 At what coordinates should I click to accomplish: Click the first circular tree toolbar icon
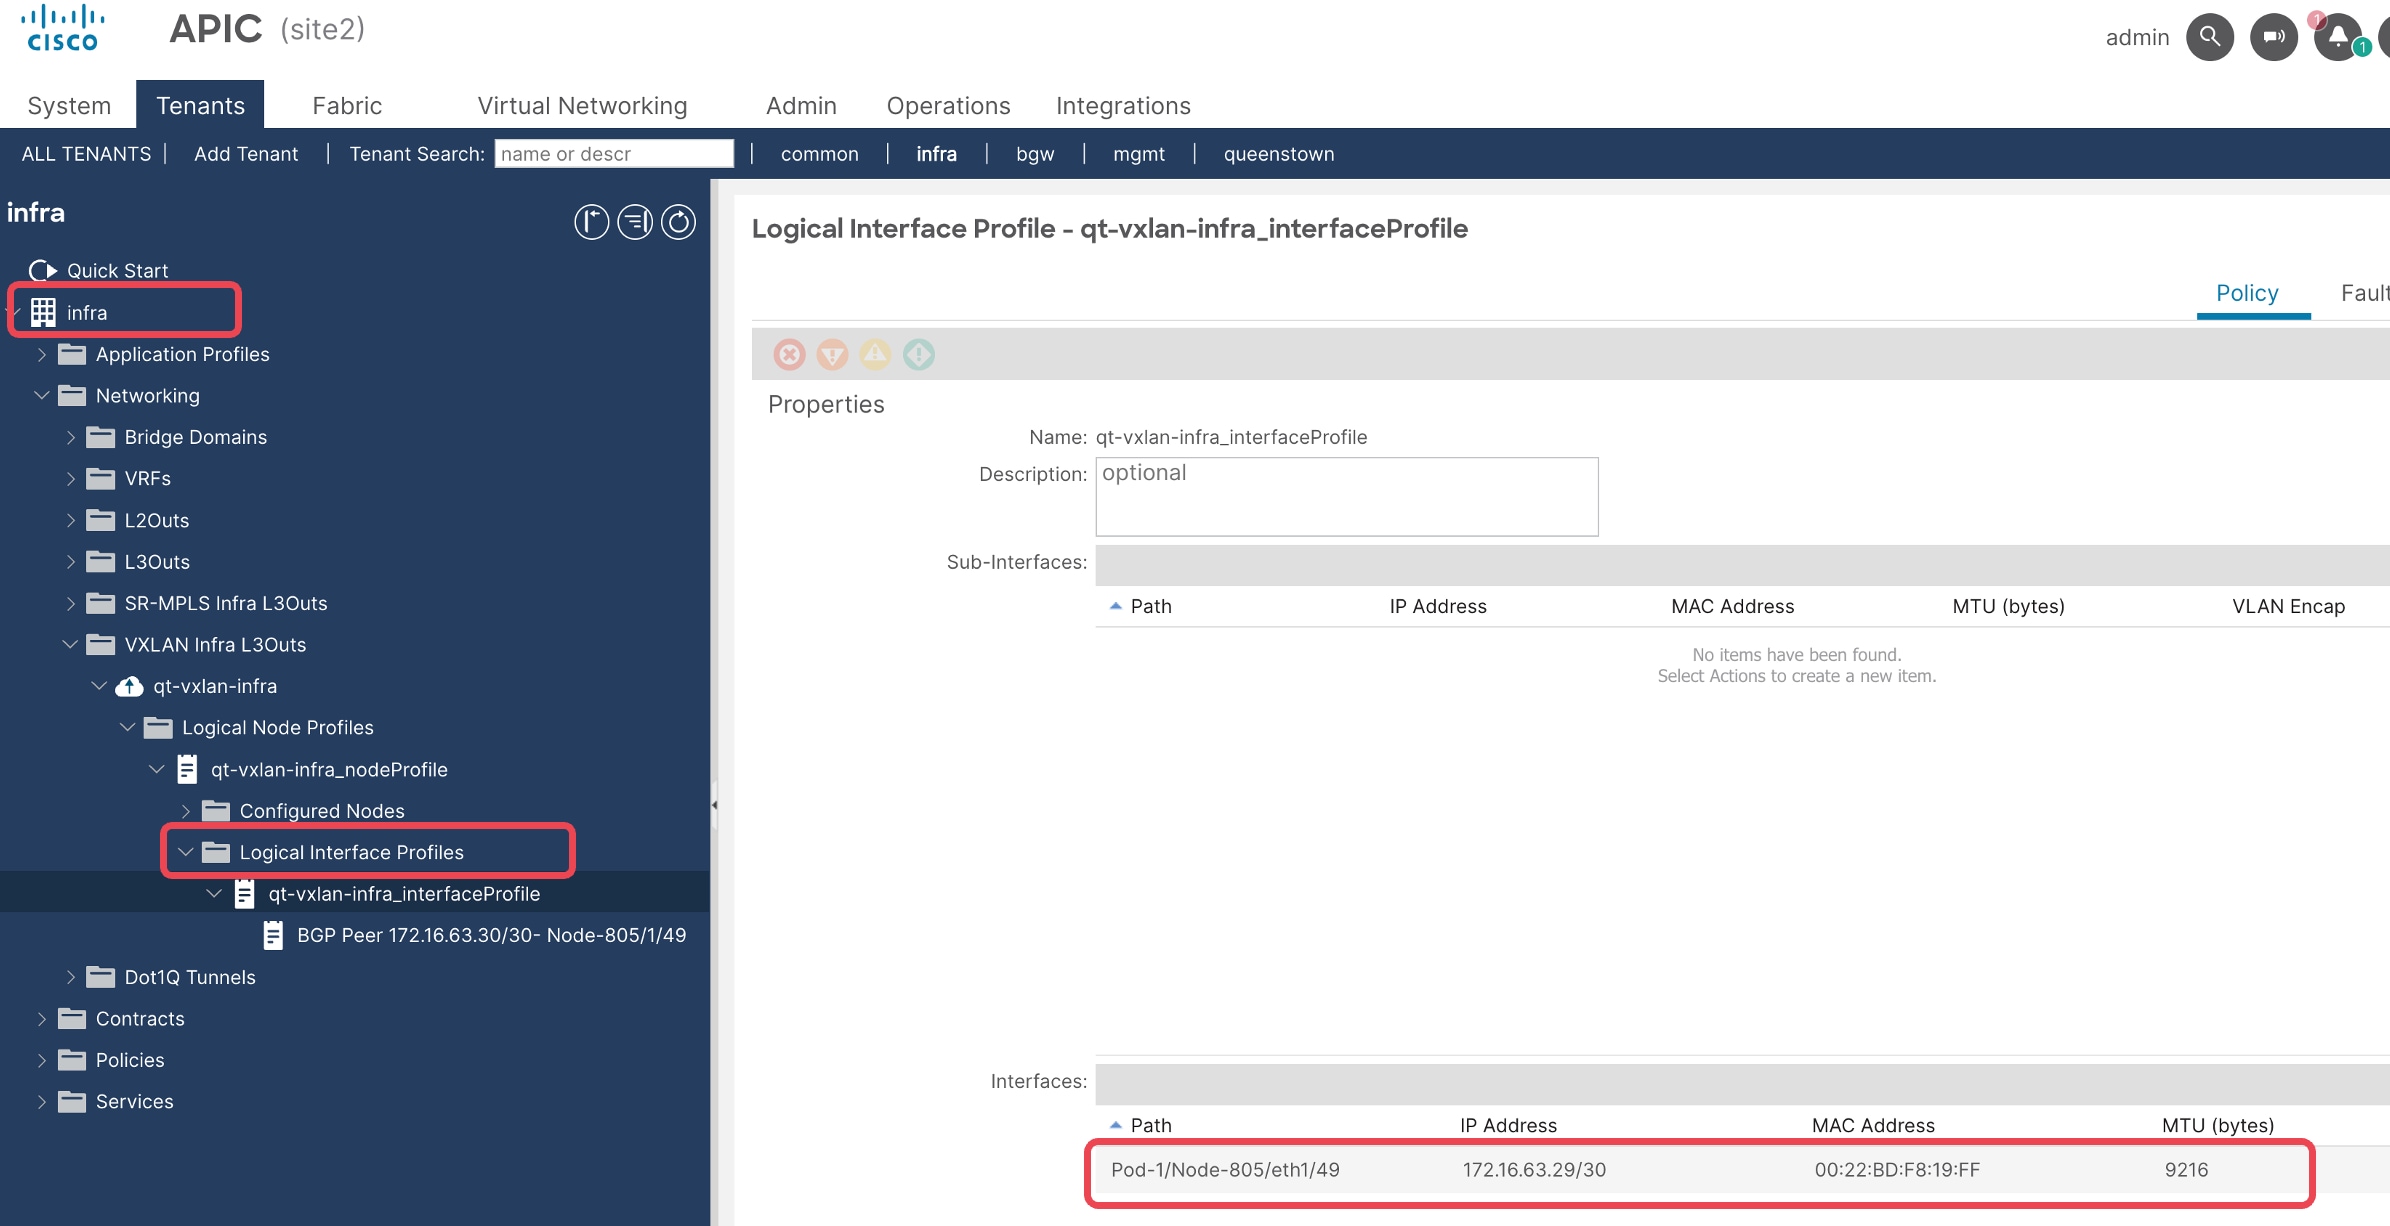(x=591, y=222)
